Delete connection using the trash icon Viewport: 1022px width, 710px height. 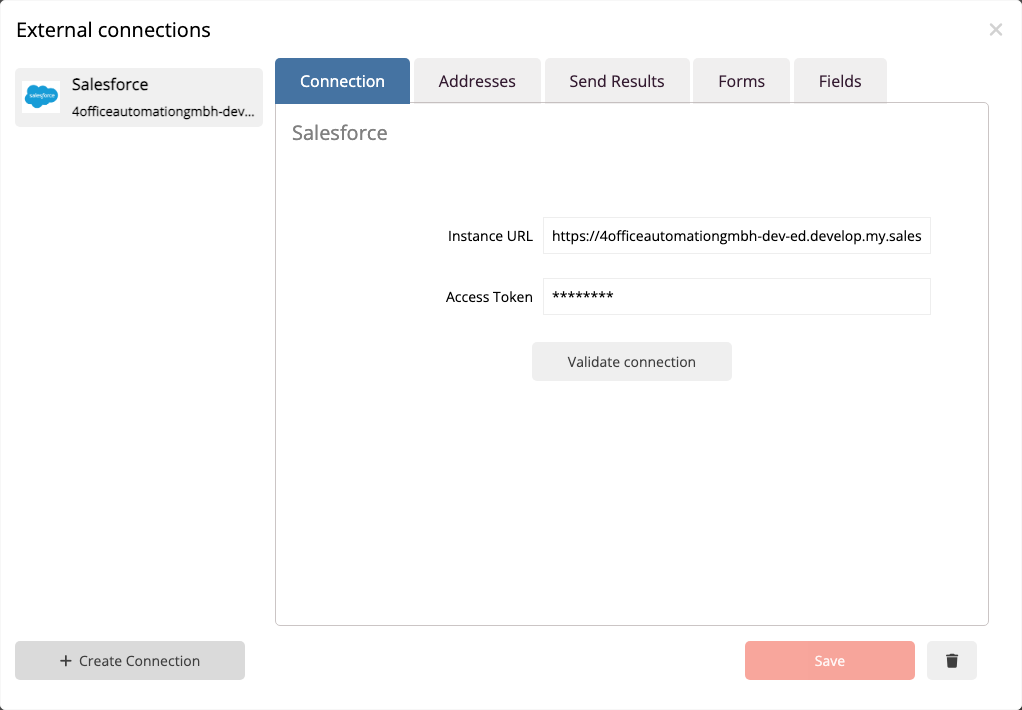(952, 660)
